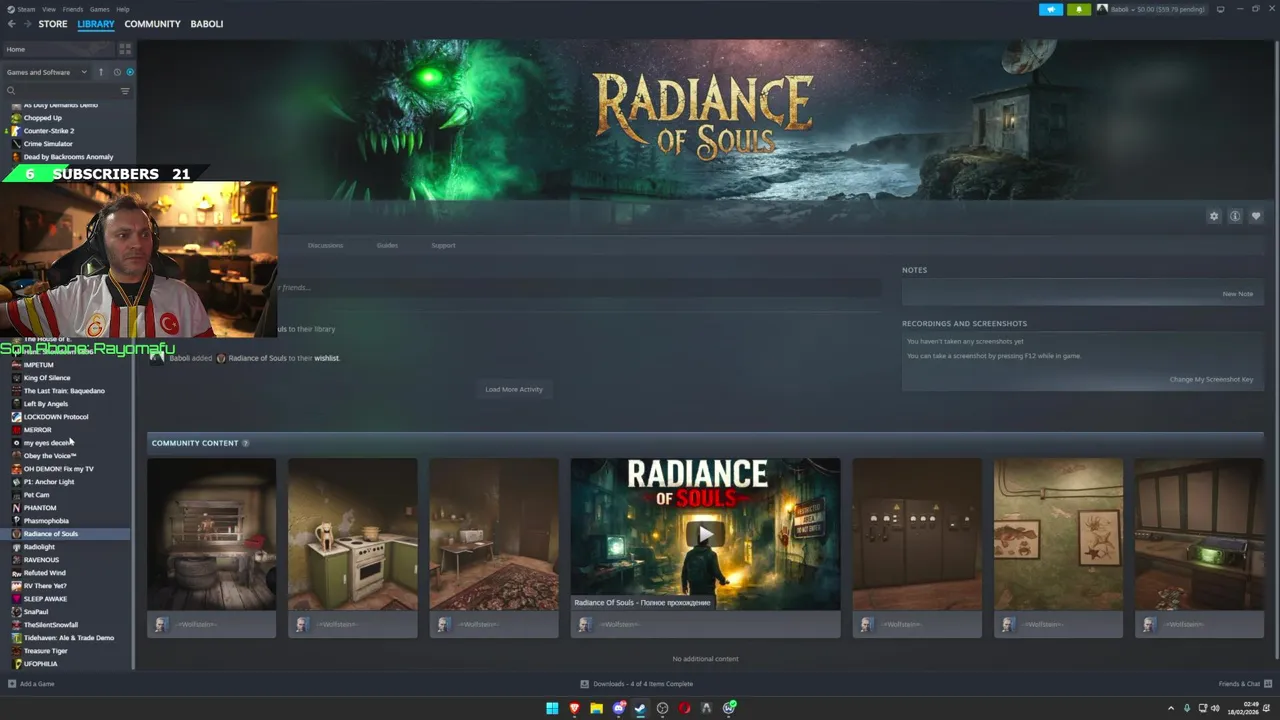This screenshot has height=720, width=1280.
Task: Click Add a Game plus icon
Action: click(12, 684)
